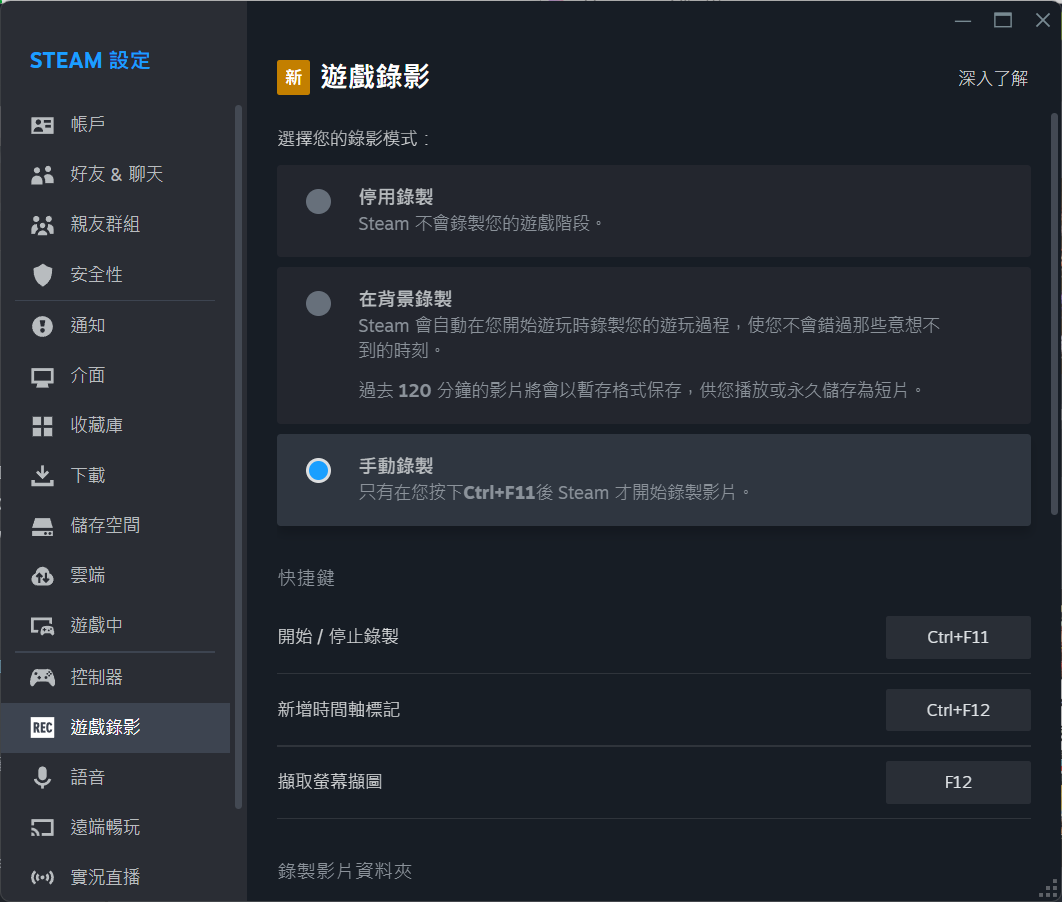Click the 實況直播 sidebar label
This screenshot has width=1062, height=902.
click(x=105, y=877)
